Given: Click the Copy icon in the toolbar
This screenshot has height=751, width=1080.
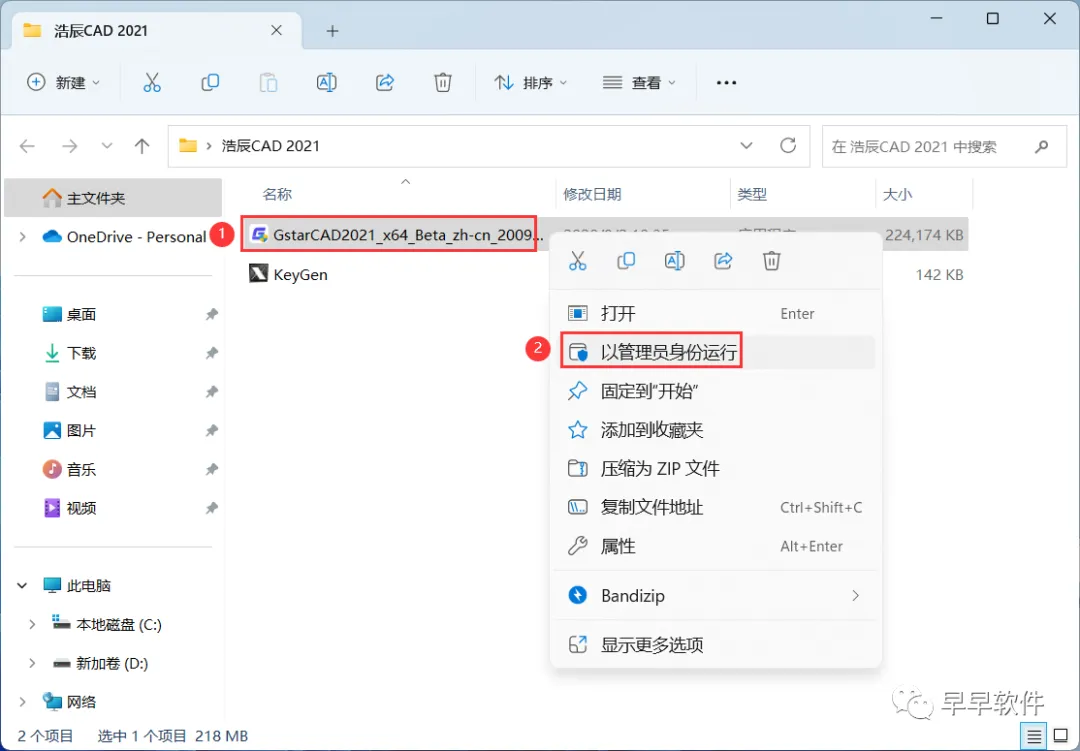Looking at the screenshot, I should click(210, 83).
